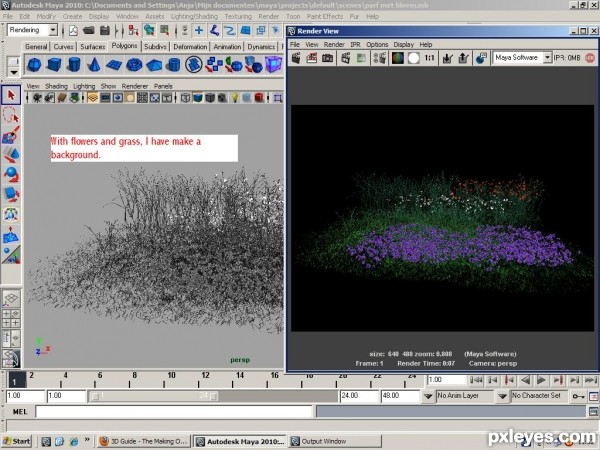This screenshot has width=600, height=450.
Task: Create a polygon torus from the shelf
Action: [x=134, y=65]
